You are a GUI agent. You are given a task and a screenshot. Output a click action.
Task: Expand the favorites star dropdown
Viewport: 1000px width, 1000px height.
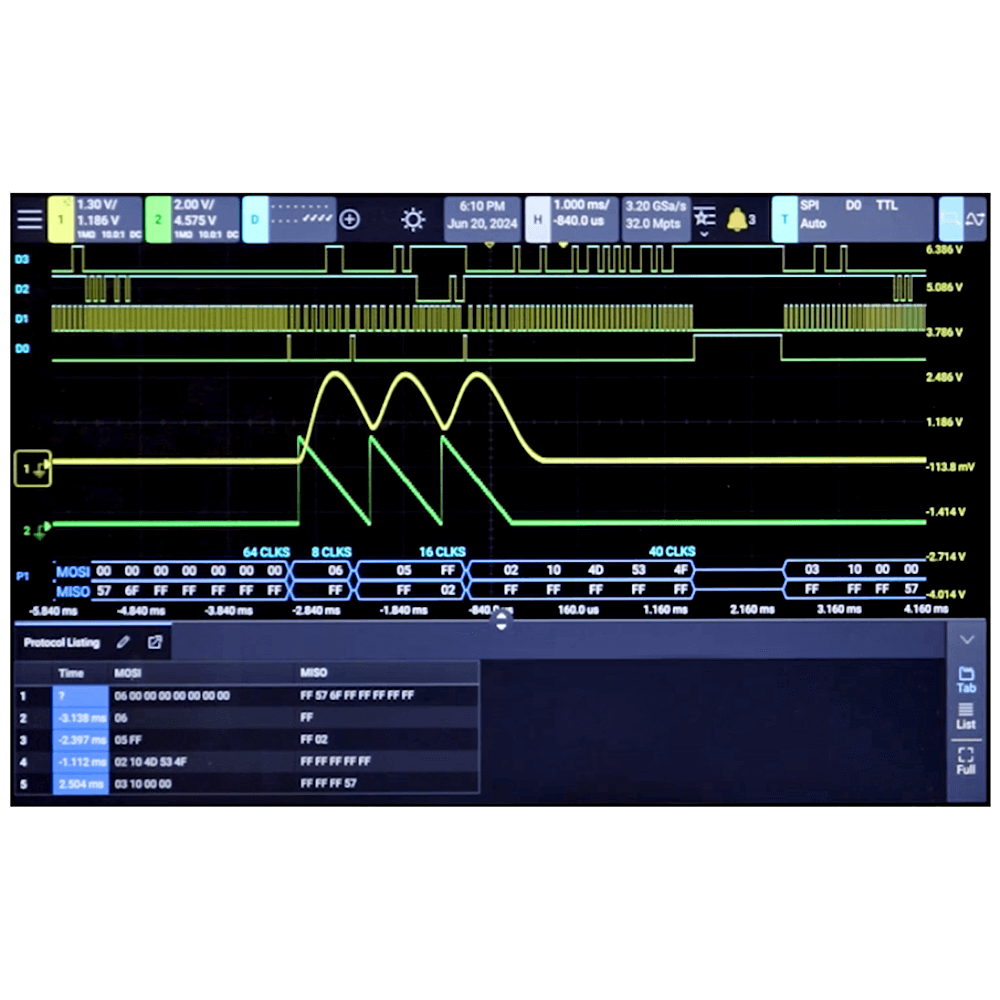[x=704, y=220]
